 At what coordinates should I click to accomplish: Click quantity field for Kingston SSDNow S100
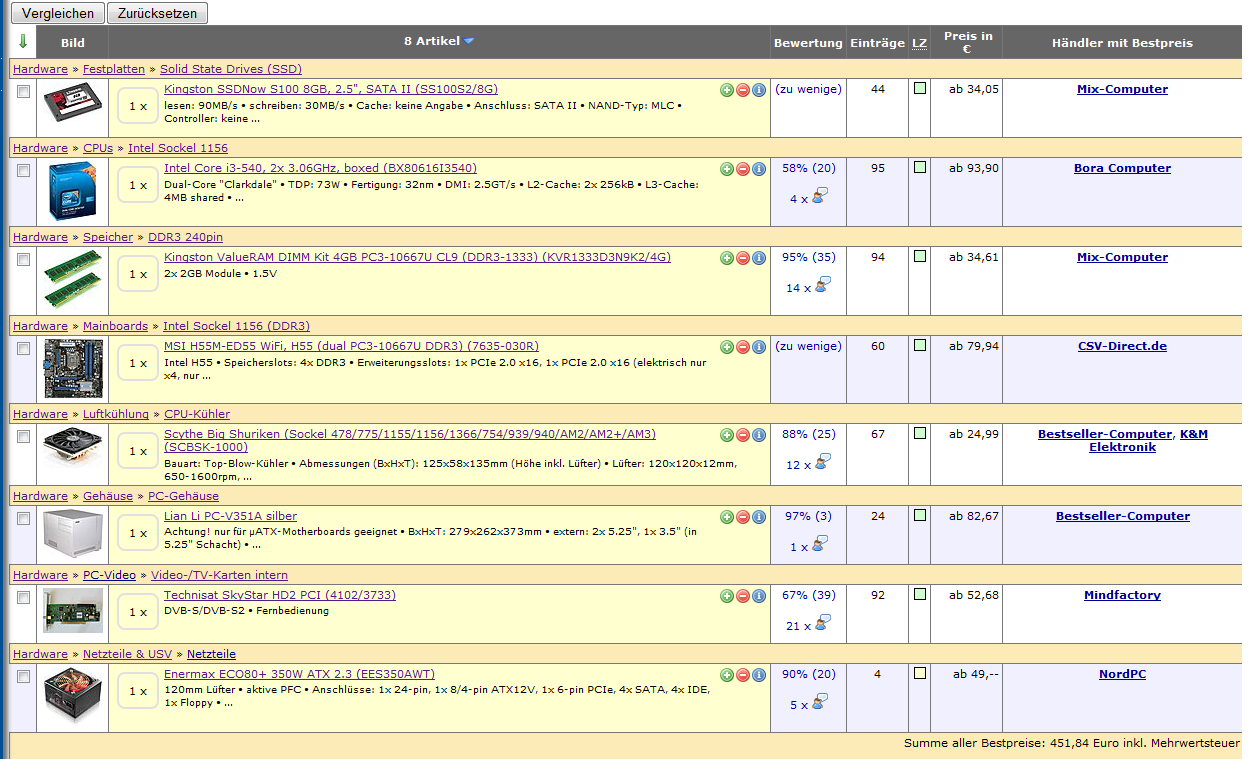coord(138,105)
